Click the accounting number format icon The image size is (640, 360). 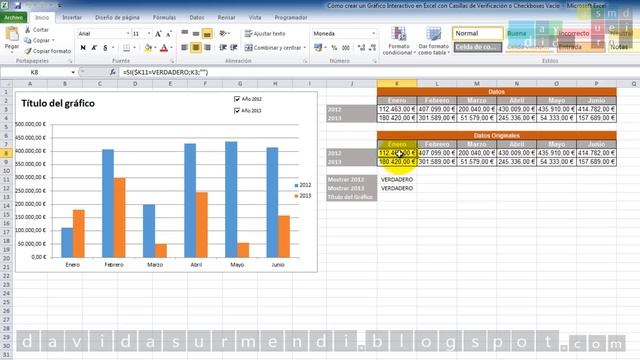coord(318,48)
